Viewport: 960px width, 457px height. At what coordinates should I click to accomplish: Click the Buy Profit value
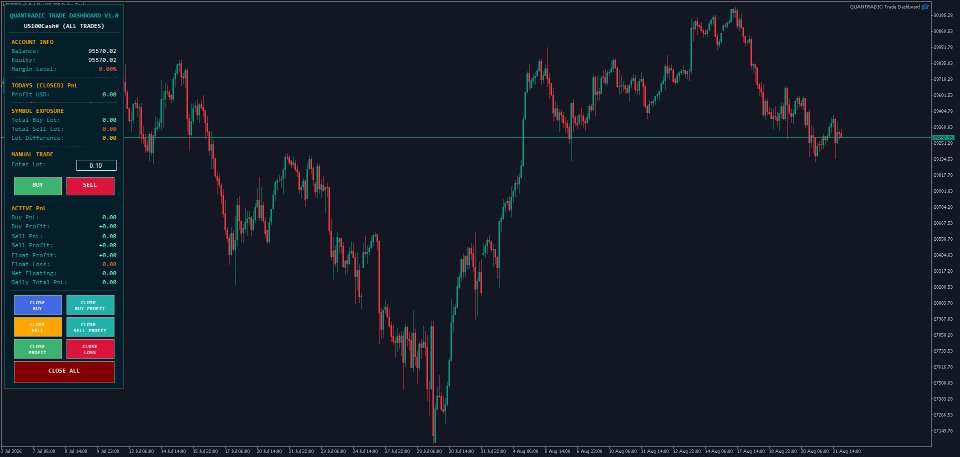[x=108, y=227]
